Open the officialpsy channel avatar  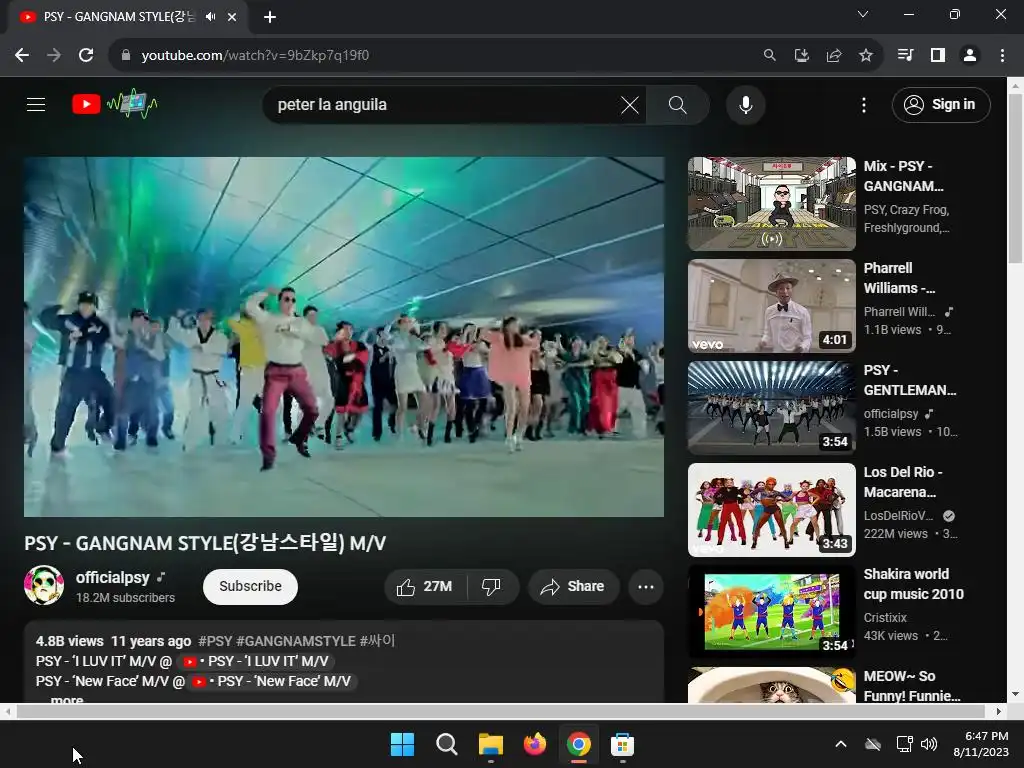(44, 585)
